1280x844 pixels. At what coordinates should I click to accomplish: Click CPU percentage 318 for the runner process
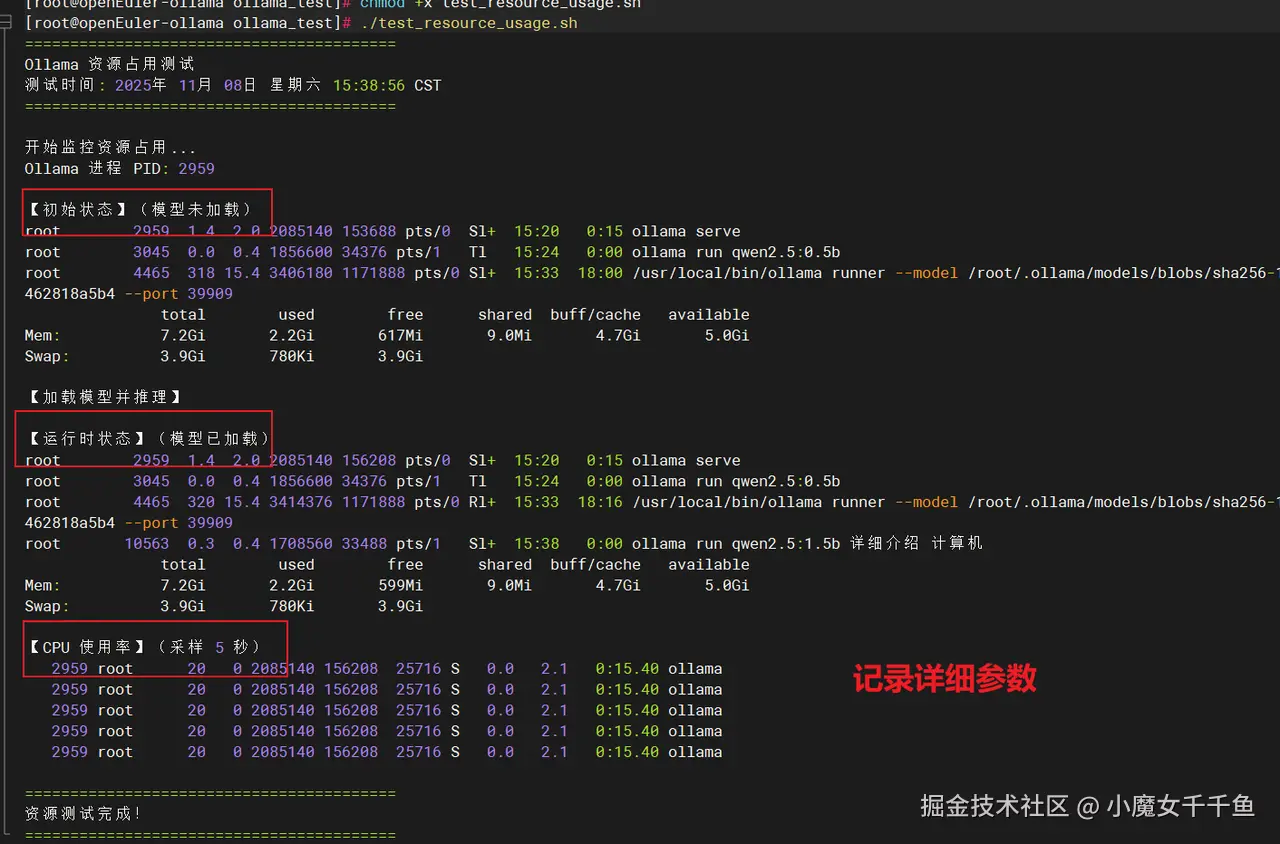click(x=201, y=273)
